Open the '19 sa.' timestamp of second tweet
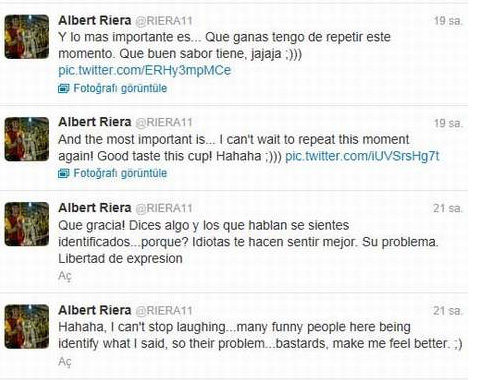Screen dimensions: 478x380 (448, 123)
